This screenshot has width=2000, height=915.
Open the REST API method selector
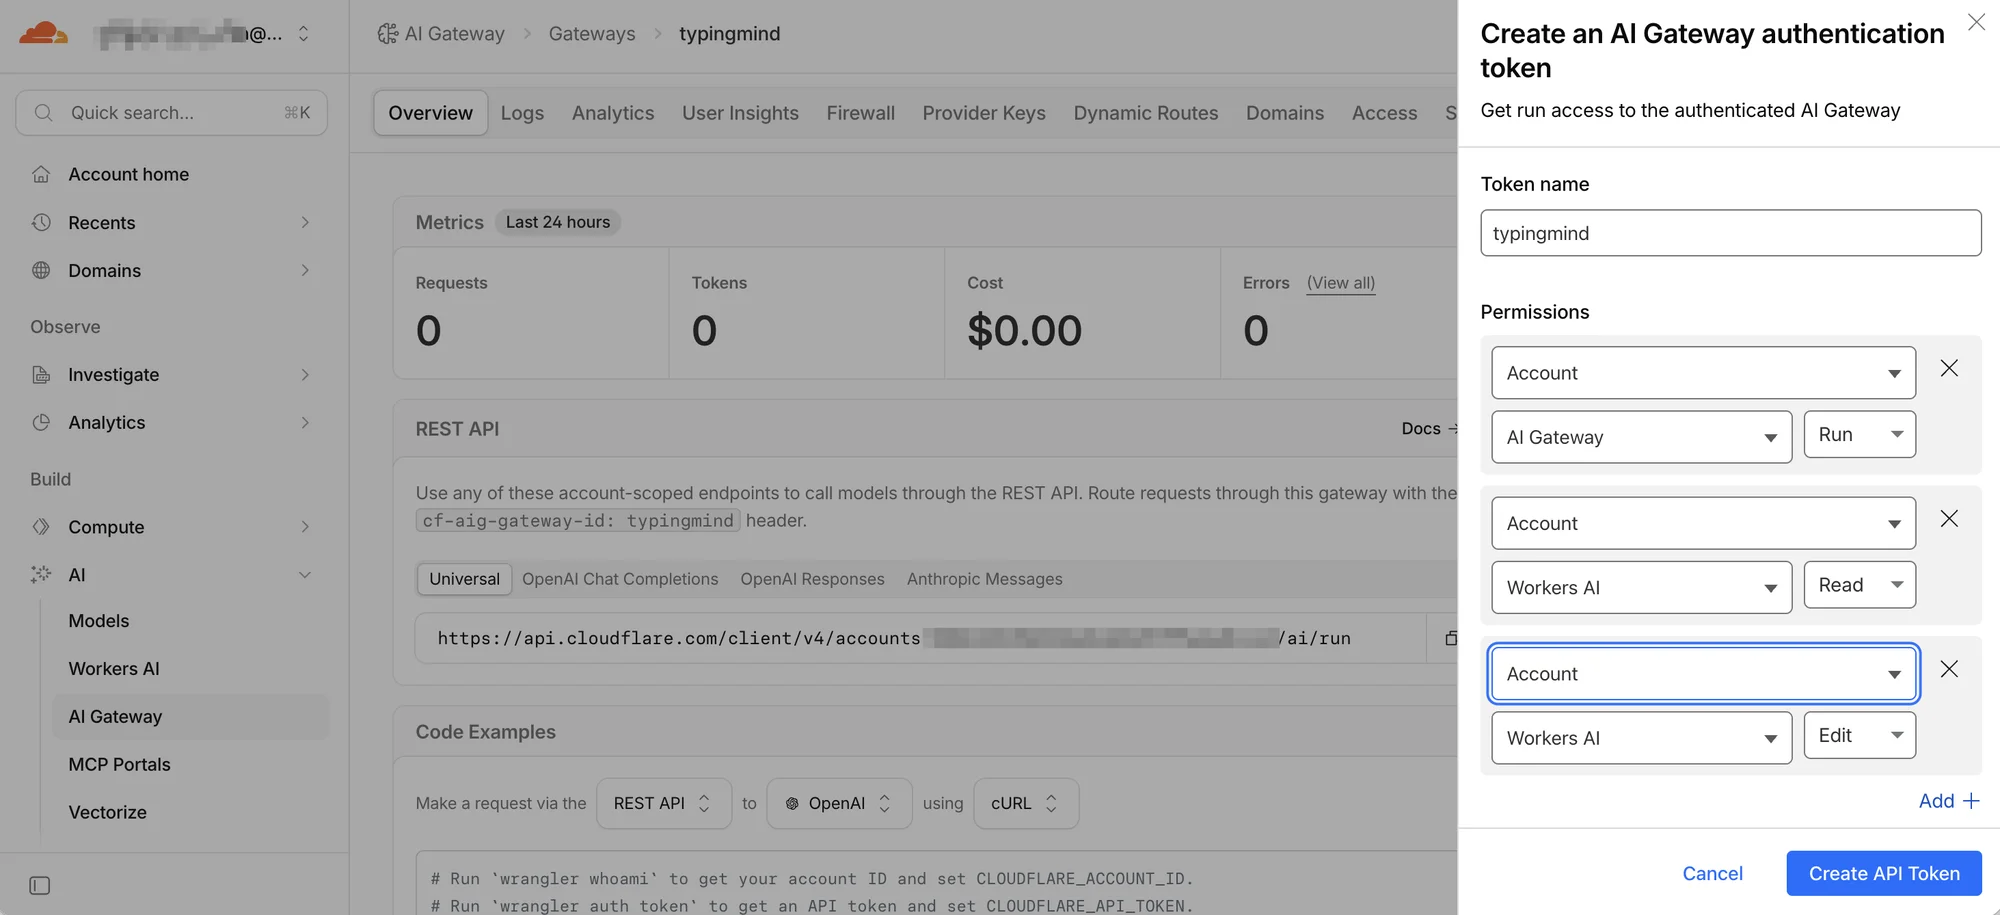pos(662,803)
